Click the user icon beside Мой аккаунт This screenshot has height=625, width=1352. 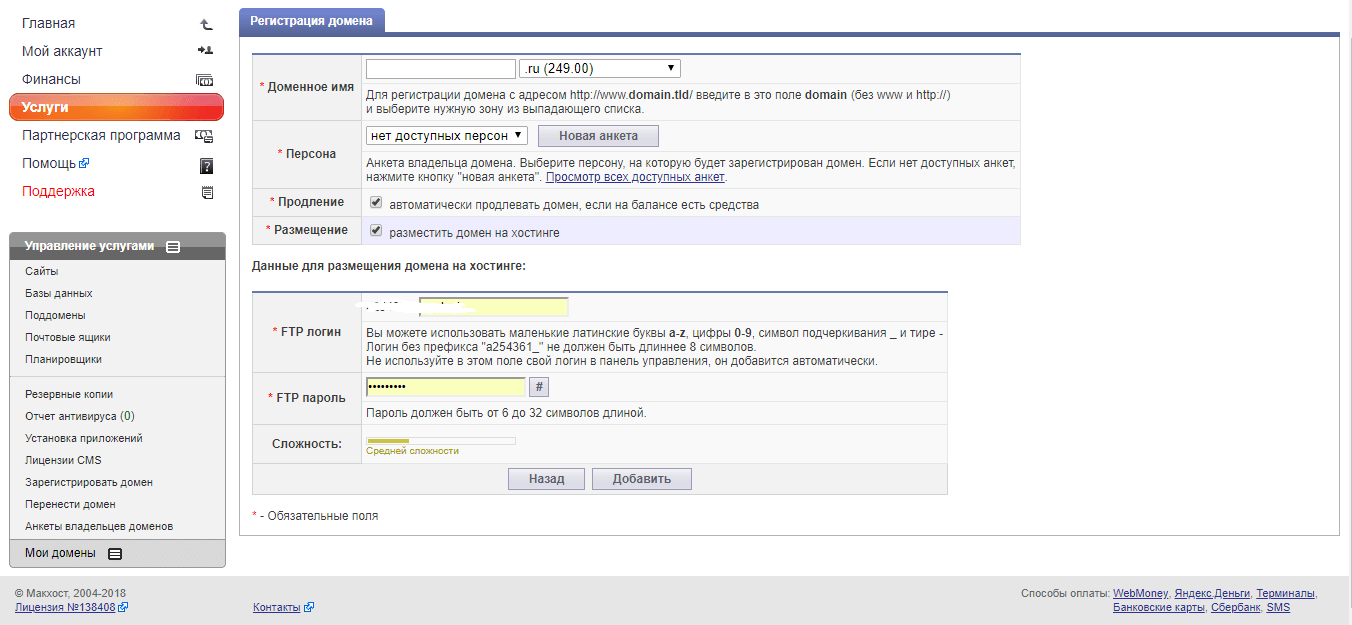click(205, 51)
